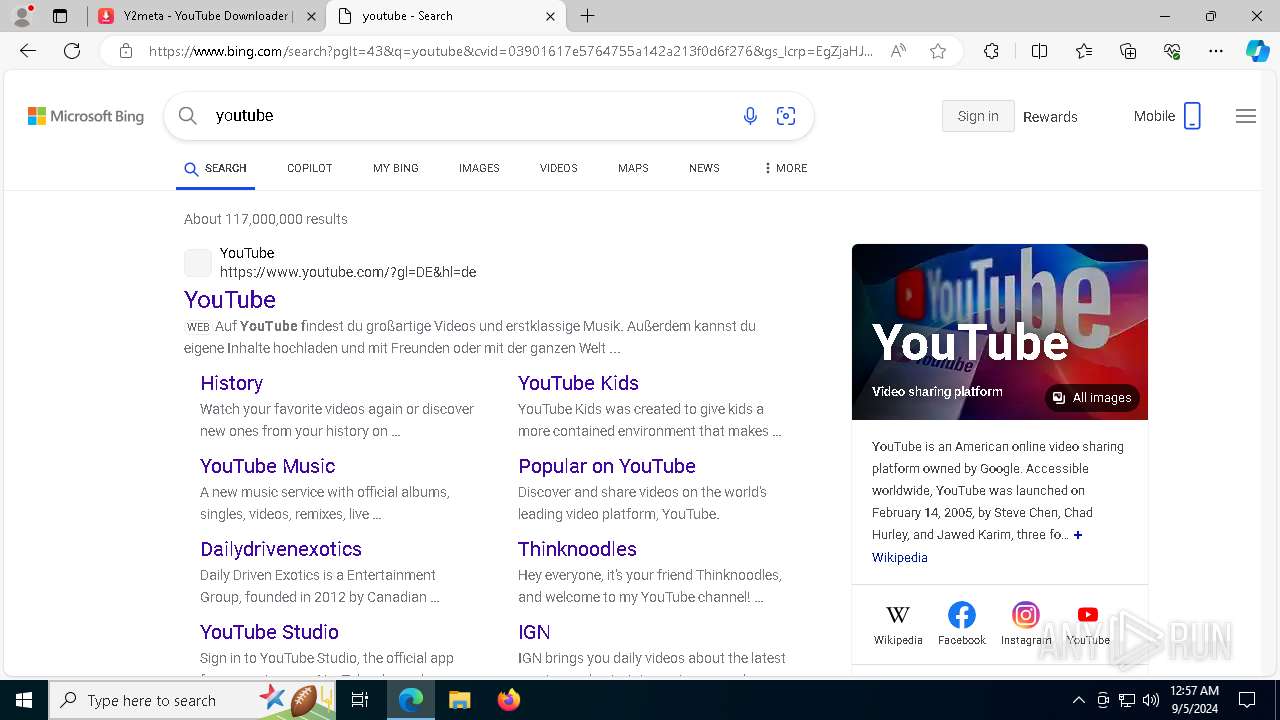Expand the MORE search categories

click(785, 168)
